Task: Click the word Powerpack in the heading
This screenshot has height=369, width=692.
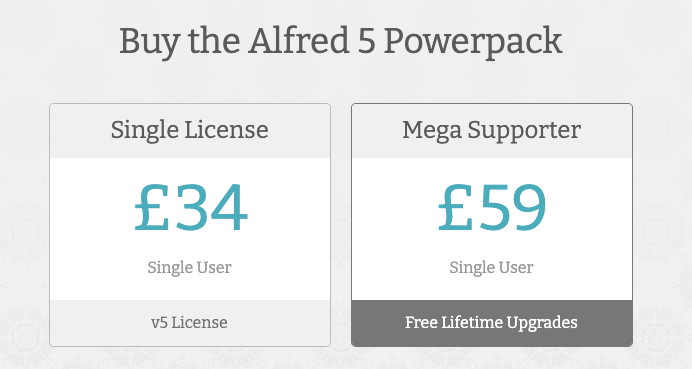Action: tap(473, 43)
